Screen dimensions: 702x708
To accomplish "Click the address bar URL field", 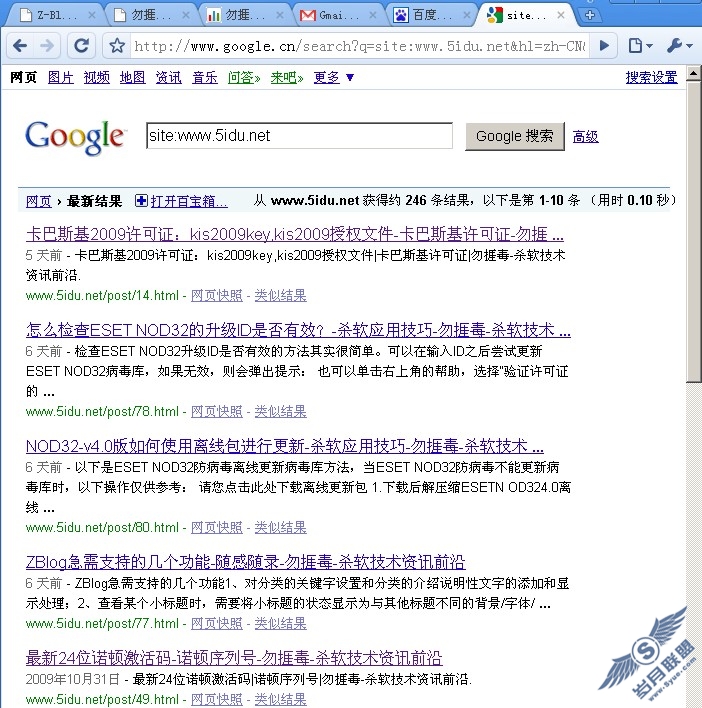I will (x=360, y=46).
